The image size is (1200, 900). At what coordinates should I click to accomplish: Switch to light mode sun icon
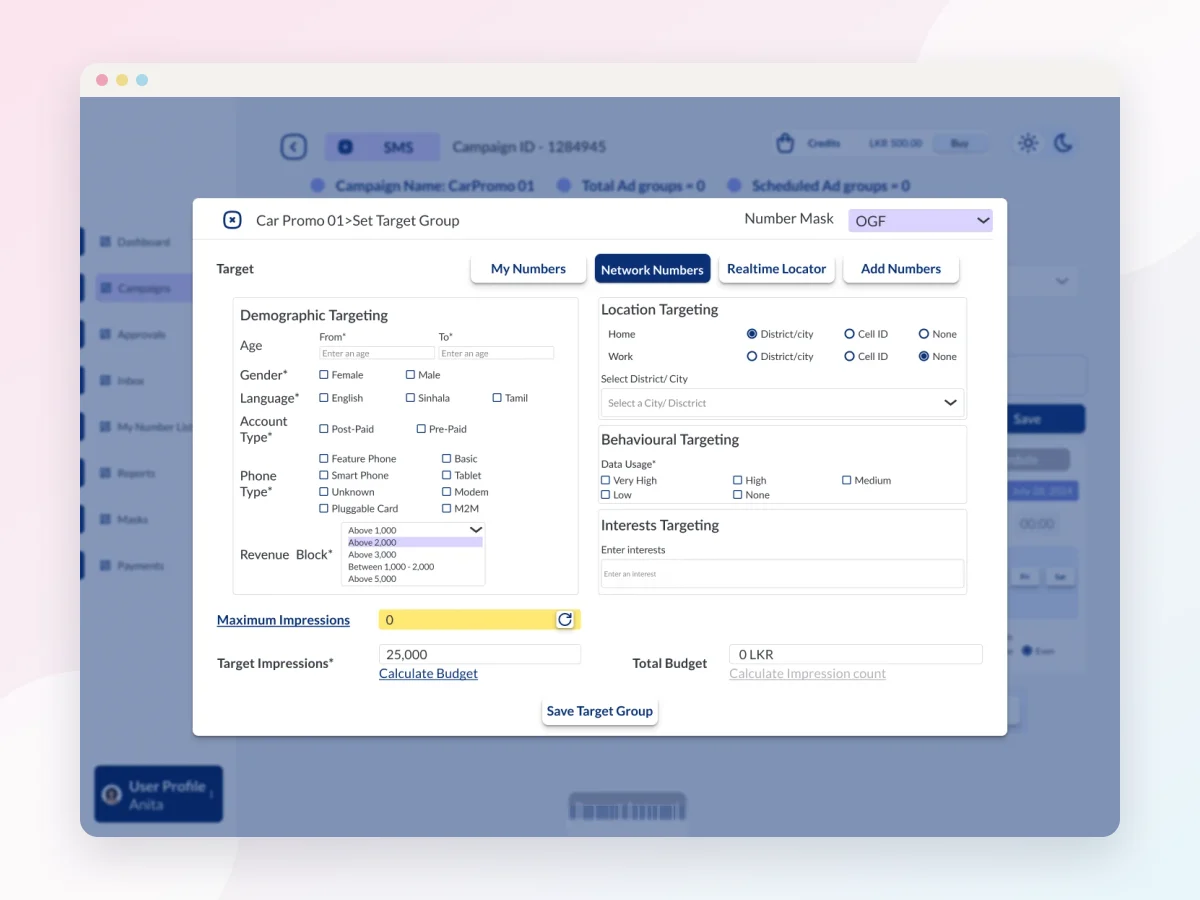point(1028,143)
